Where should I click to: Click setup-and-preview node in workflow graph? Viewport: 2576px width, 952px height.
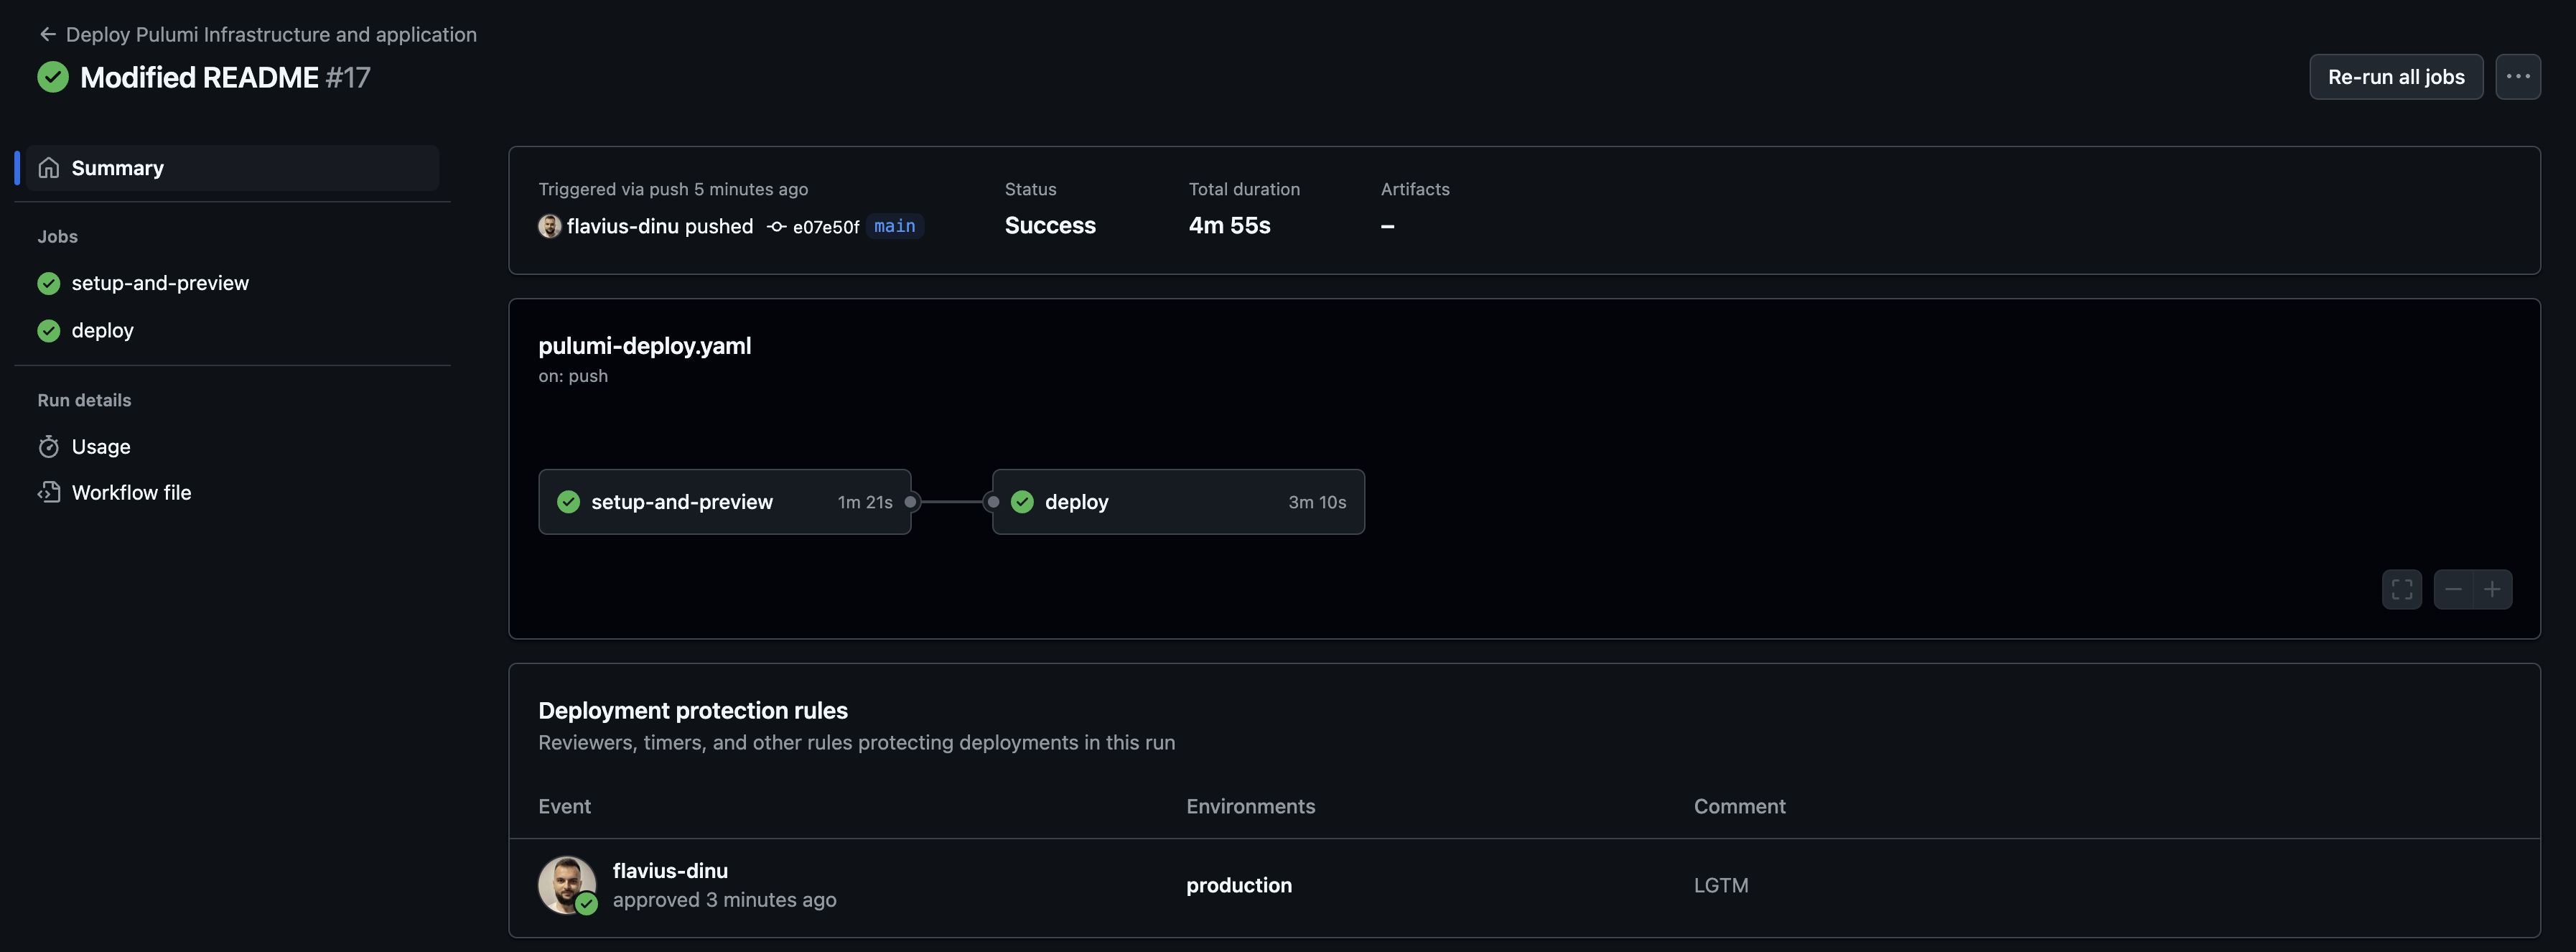pyautogui.click(x=725, y=502)
